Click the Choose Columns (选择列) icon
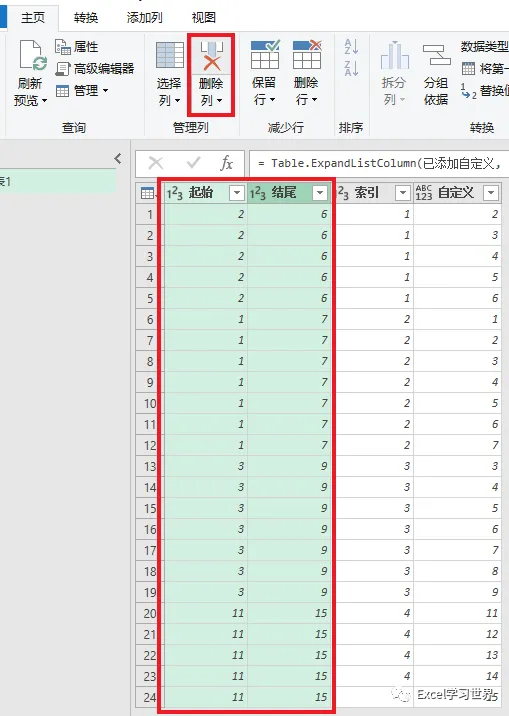 tap(169, 55)
